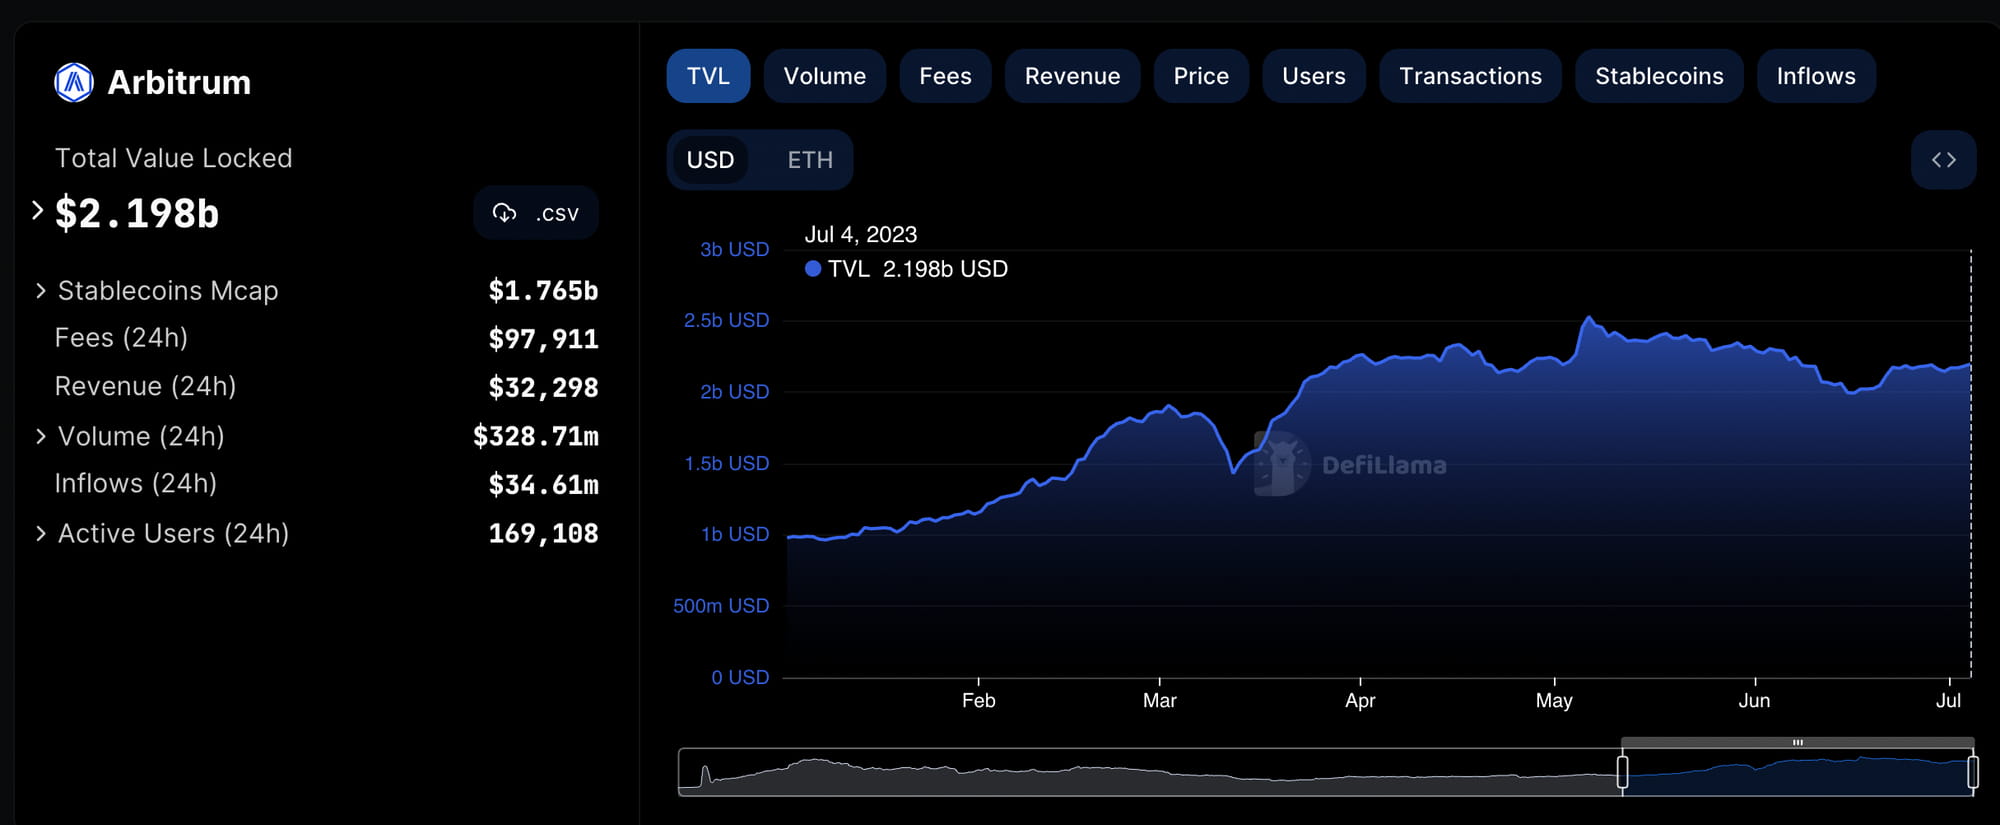The image size is (2000, 825).
Task: Click the unselected grey area of timeline overview
Action: (1148, 772)
